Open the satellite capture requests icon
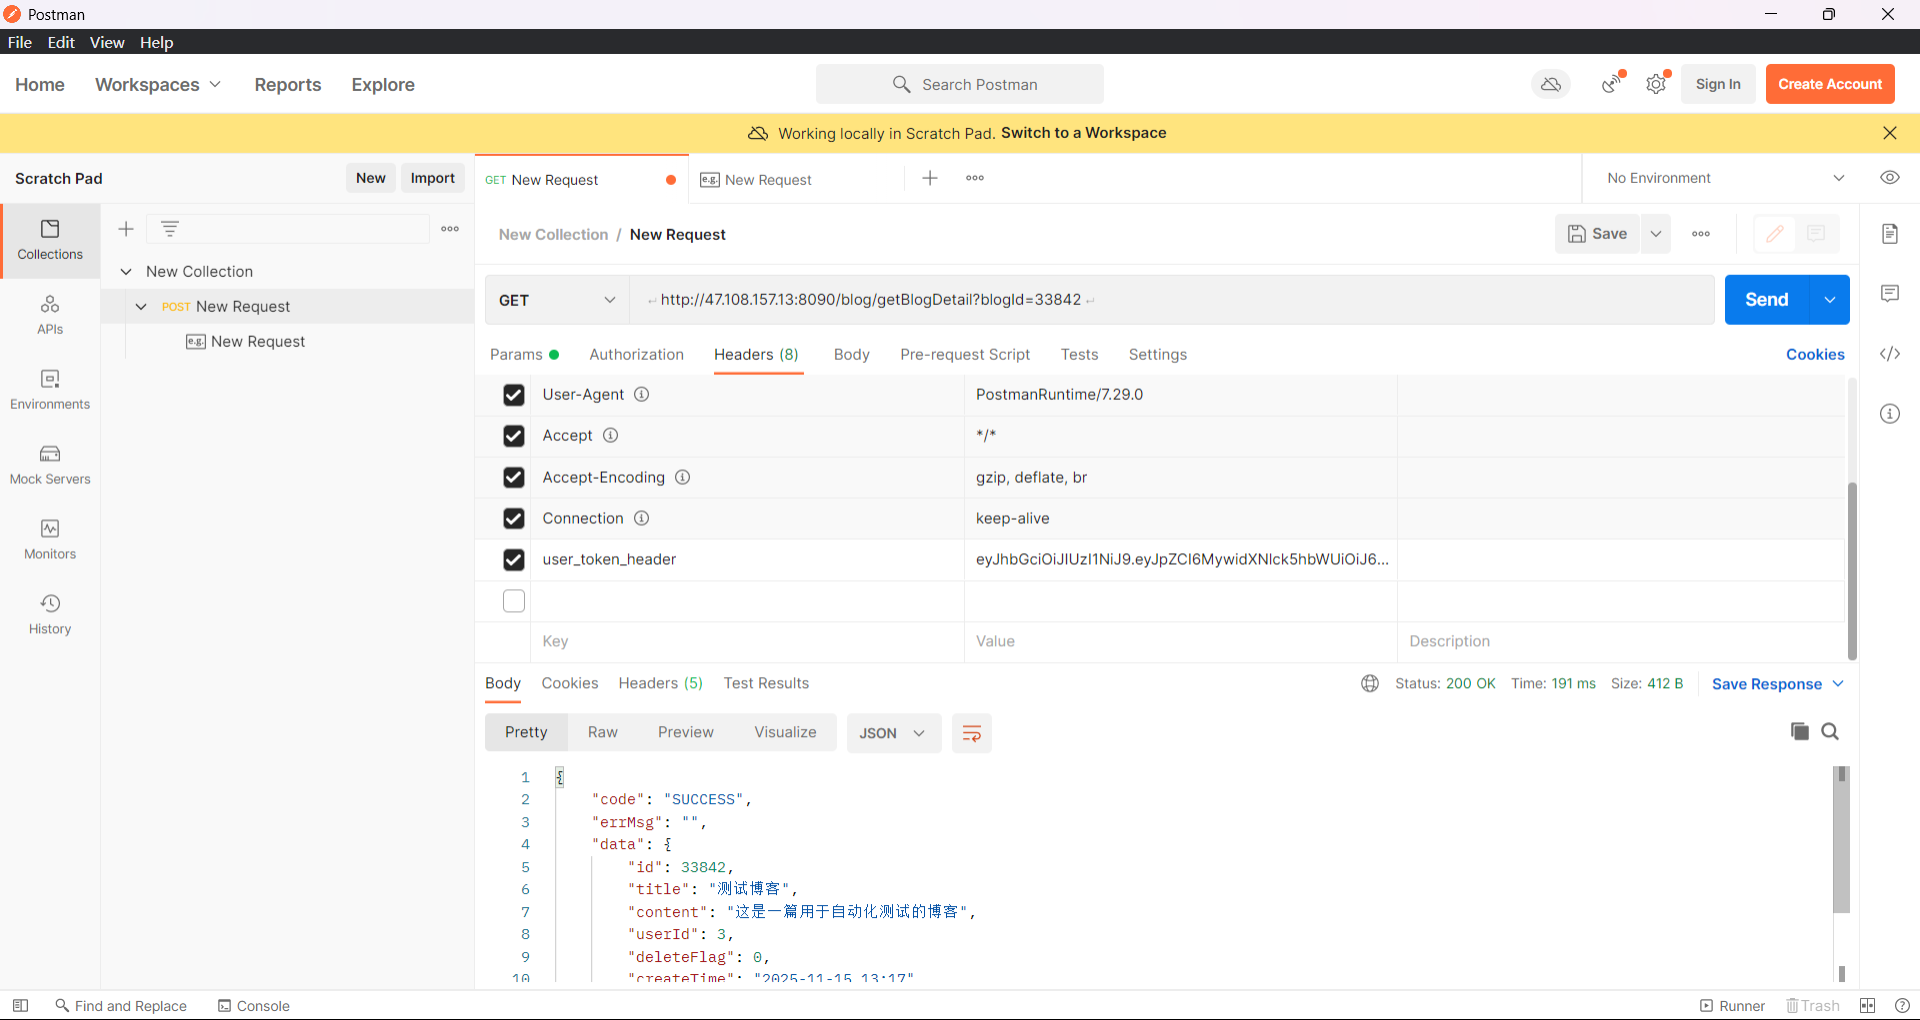 pyautogui.click(x=1612, y=84)
